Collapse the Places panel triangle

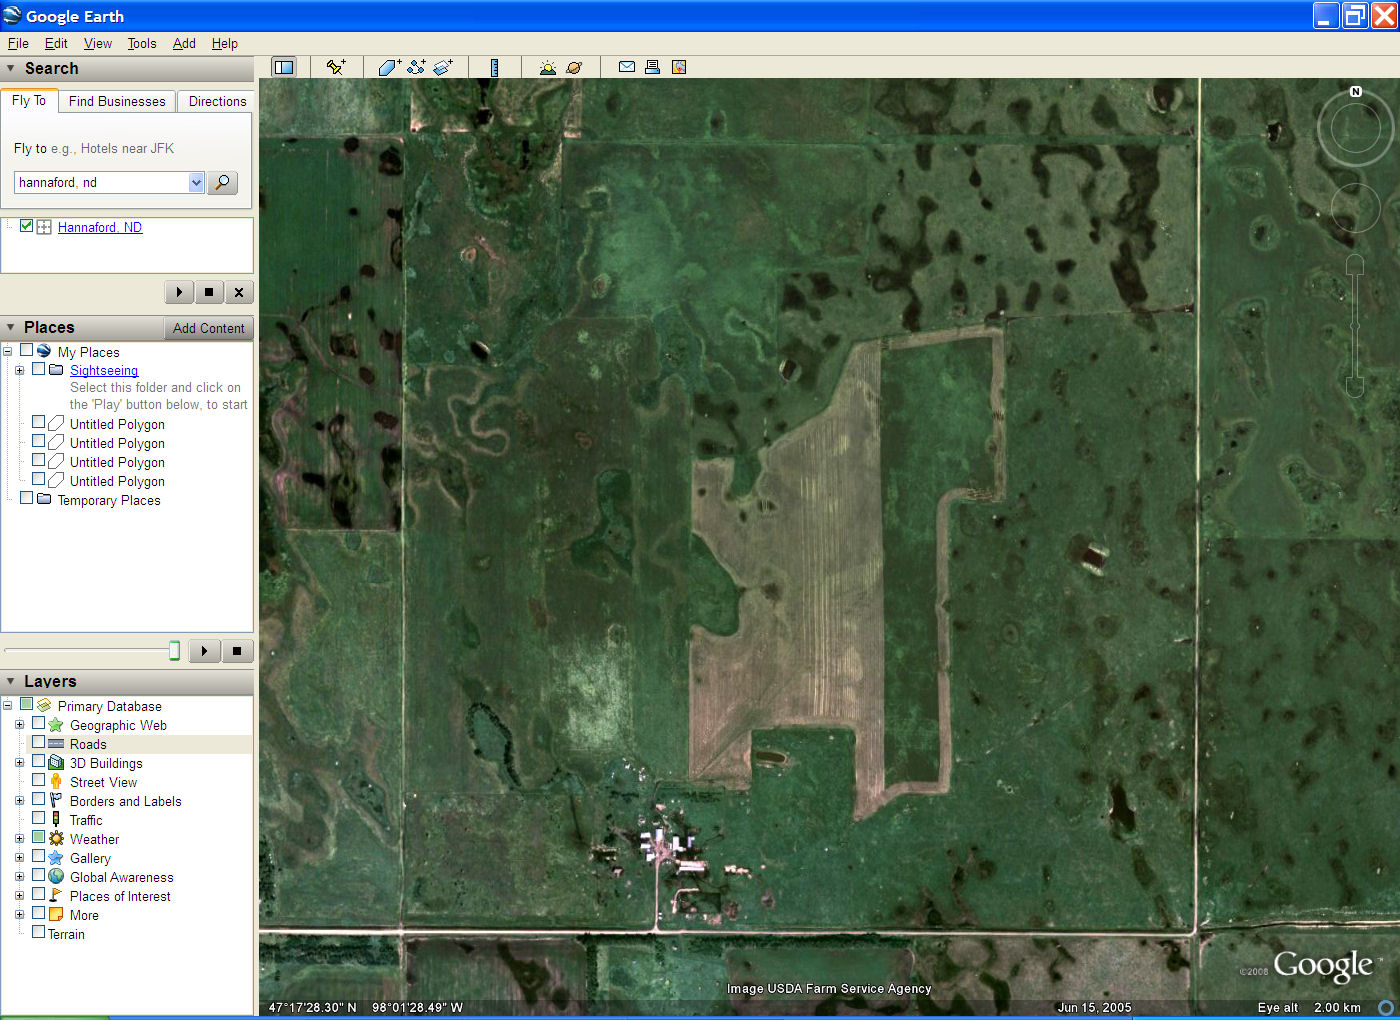click(11, 328)
